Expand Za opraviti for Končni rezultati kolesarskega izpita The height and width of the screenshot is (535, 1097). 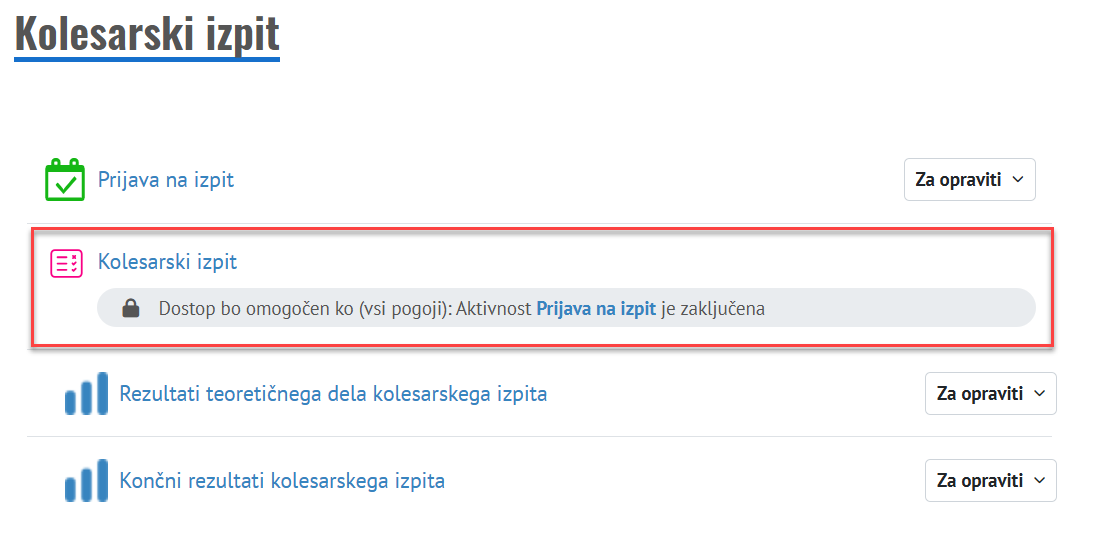pos(990,481)
